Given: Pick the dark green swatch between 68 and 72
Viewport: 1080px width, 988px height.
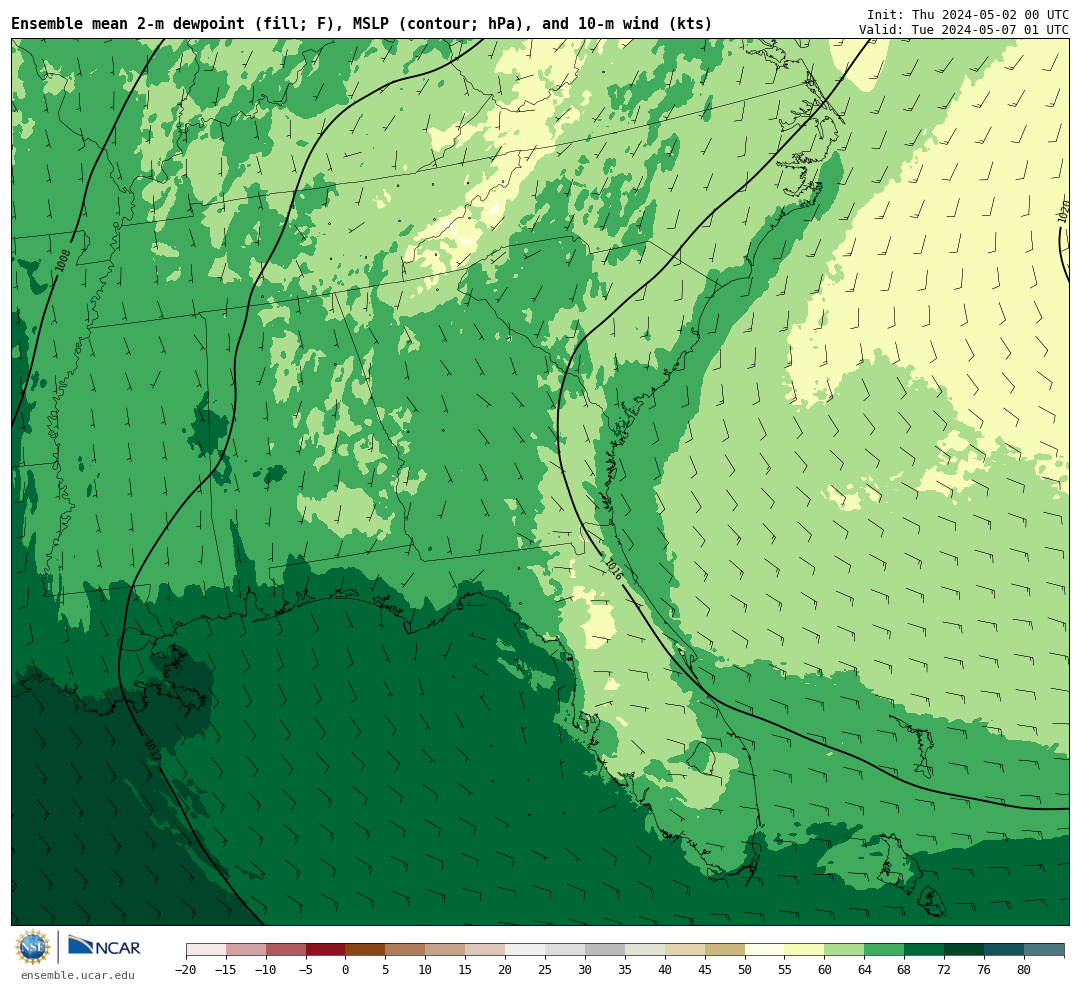Looking at the screenshot, I should point(925,950).
